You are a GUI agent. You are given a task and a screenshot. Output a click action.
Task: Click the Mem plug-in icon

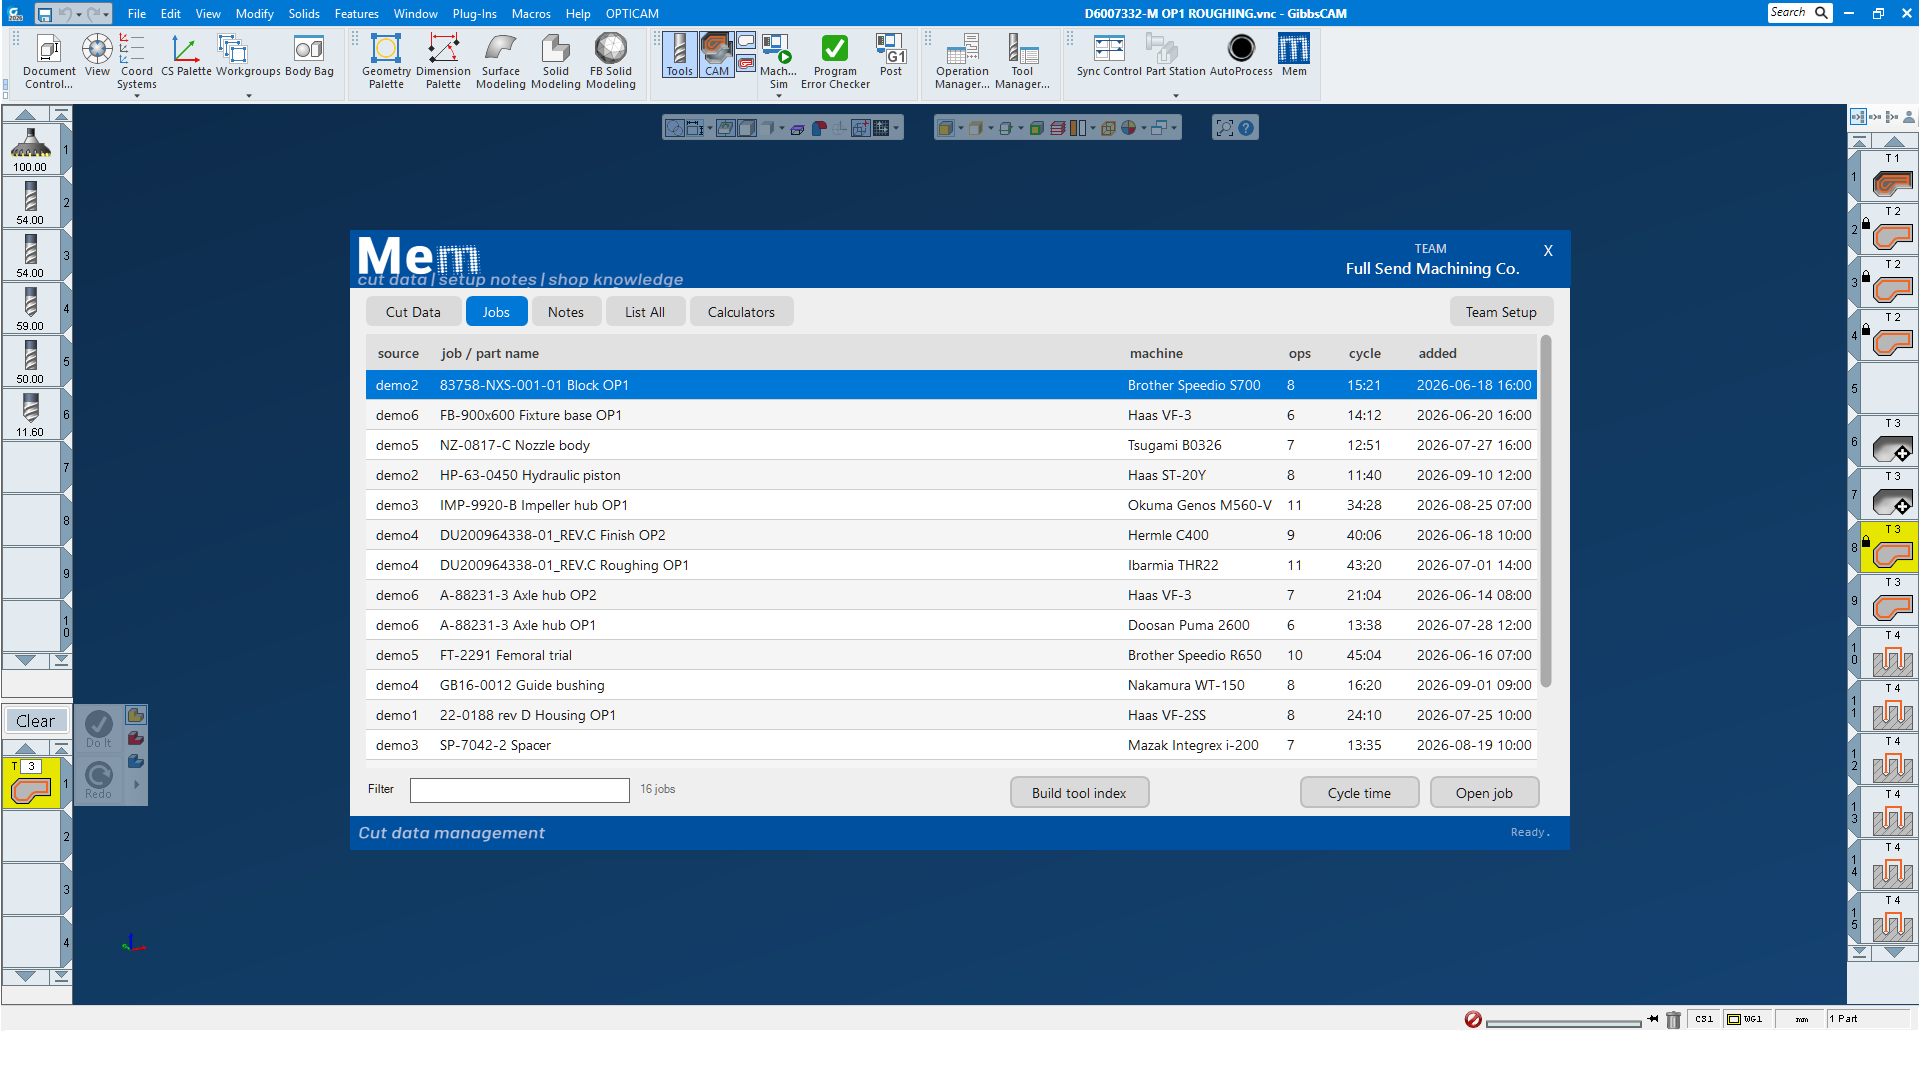1294,56
